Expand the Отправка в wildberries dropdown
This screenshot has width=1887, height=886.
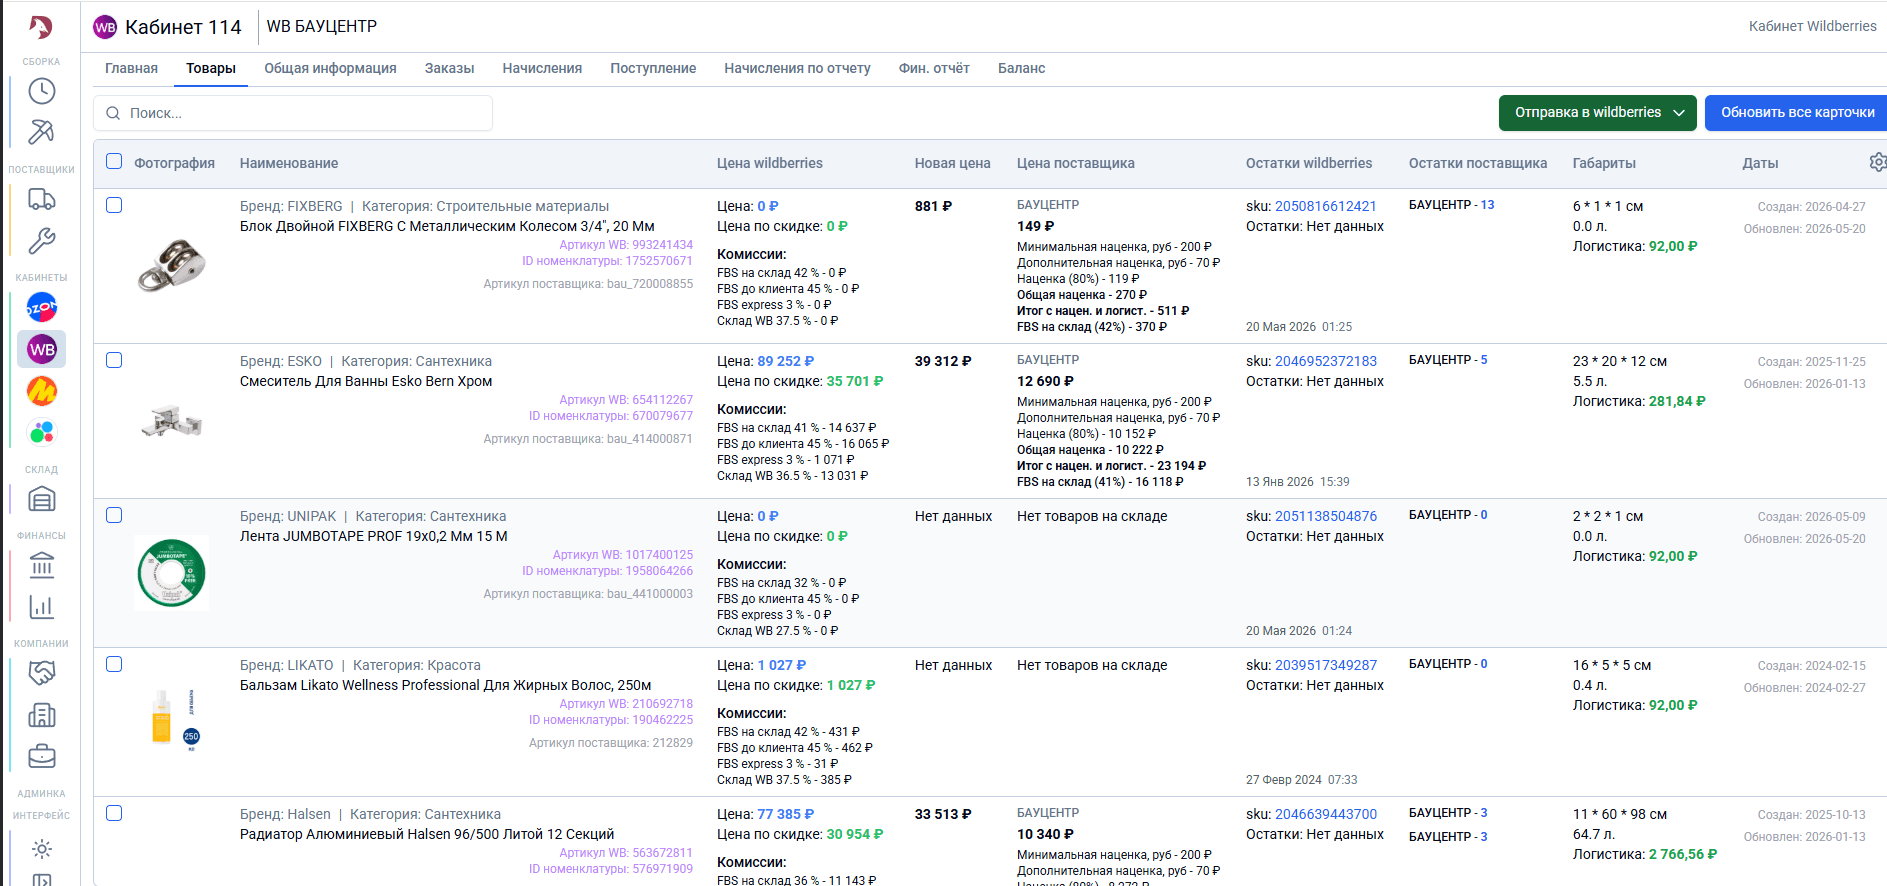pos(1597,113)
